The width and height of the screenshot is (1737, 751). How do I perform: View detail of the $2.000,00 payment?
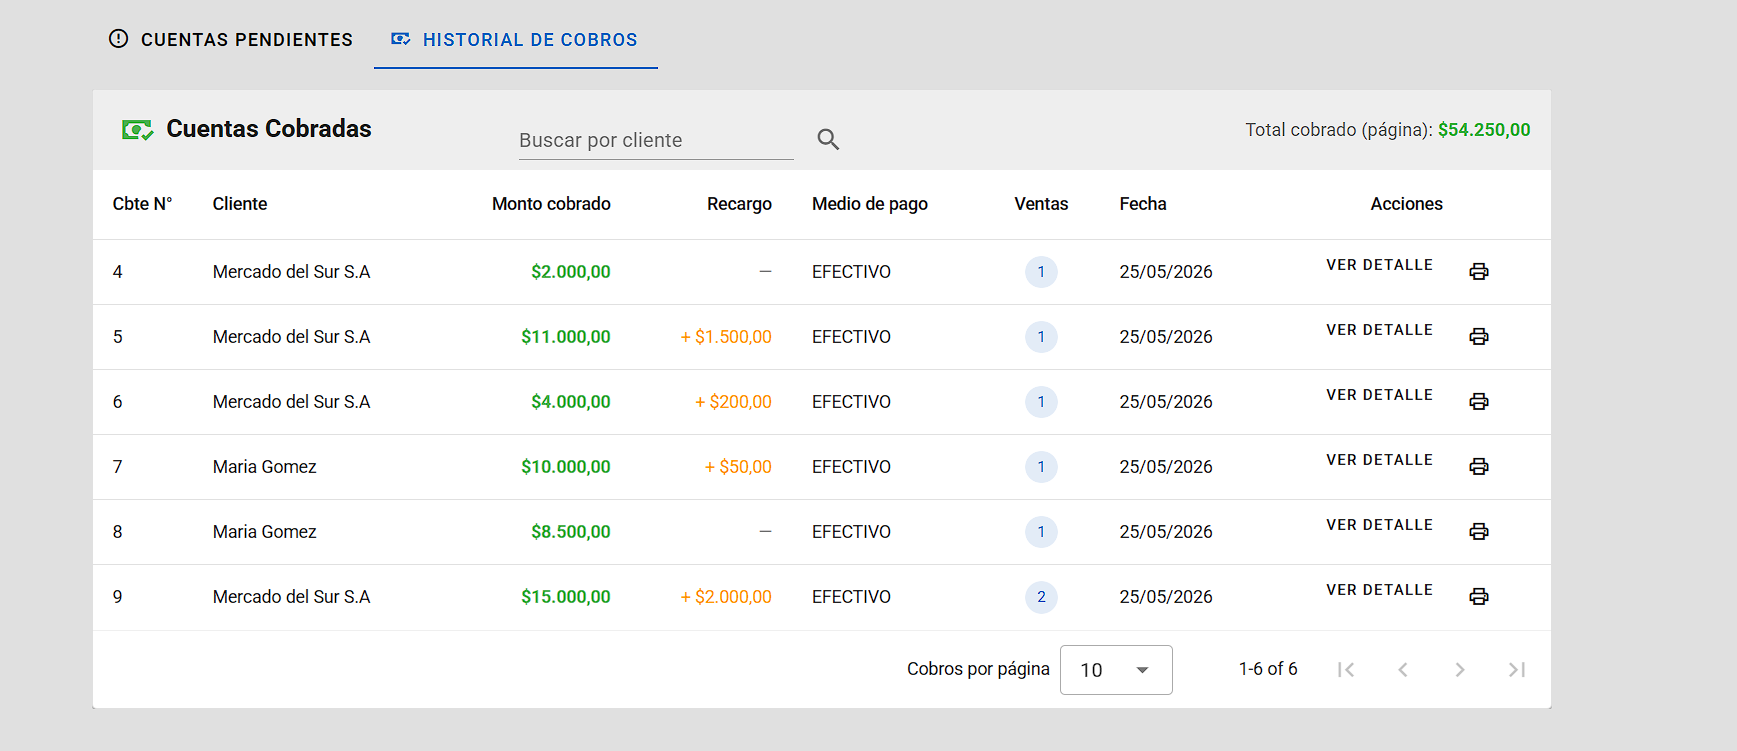pyautogui.click(x=1379, y=265)
